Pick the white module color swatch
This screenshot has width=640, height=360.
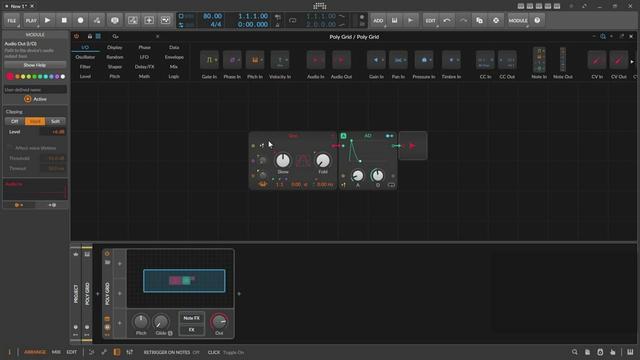click(x=63, y=76)
